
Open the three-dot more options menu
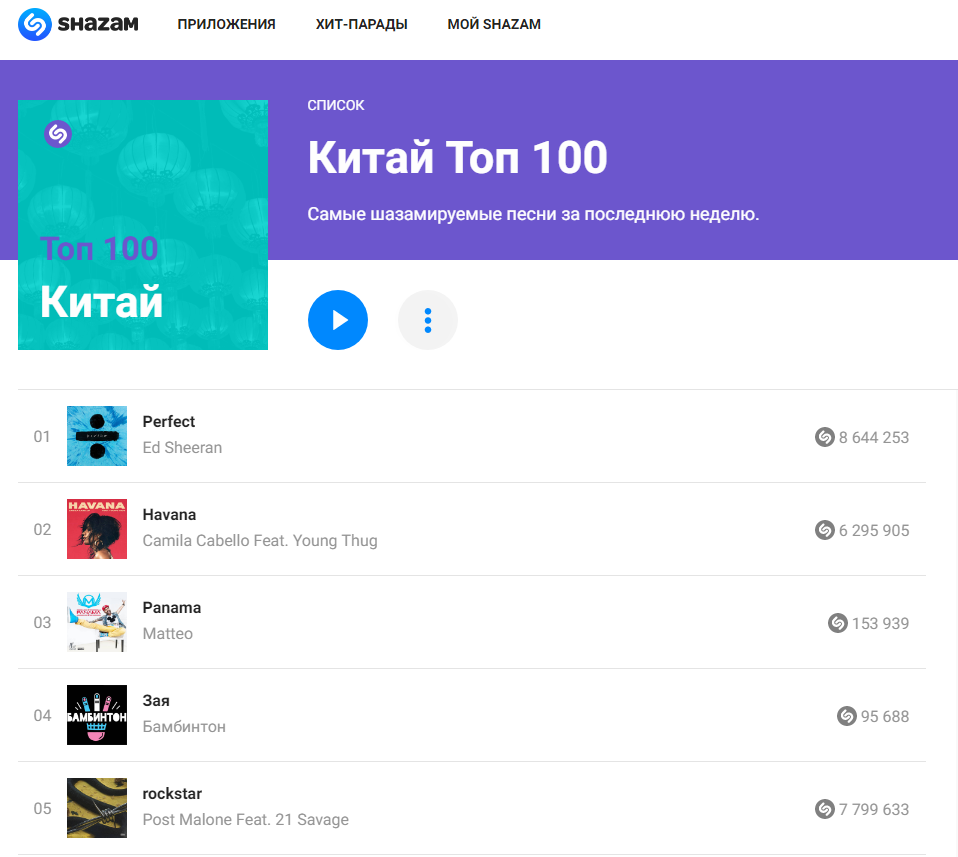tap(428, 320)
